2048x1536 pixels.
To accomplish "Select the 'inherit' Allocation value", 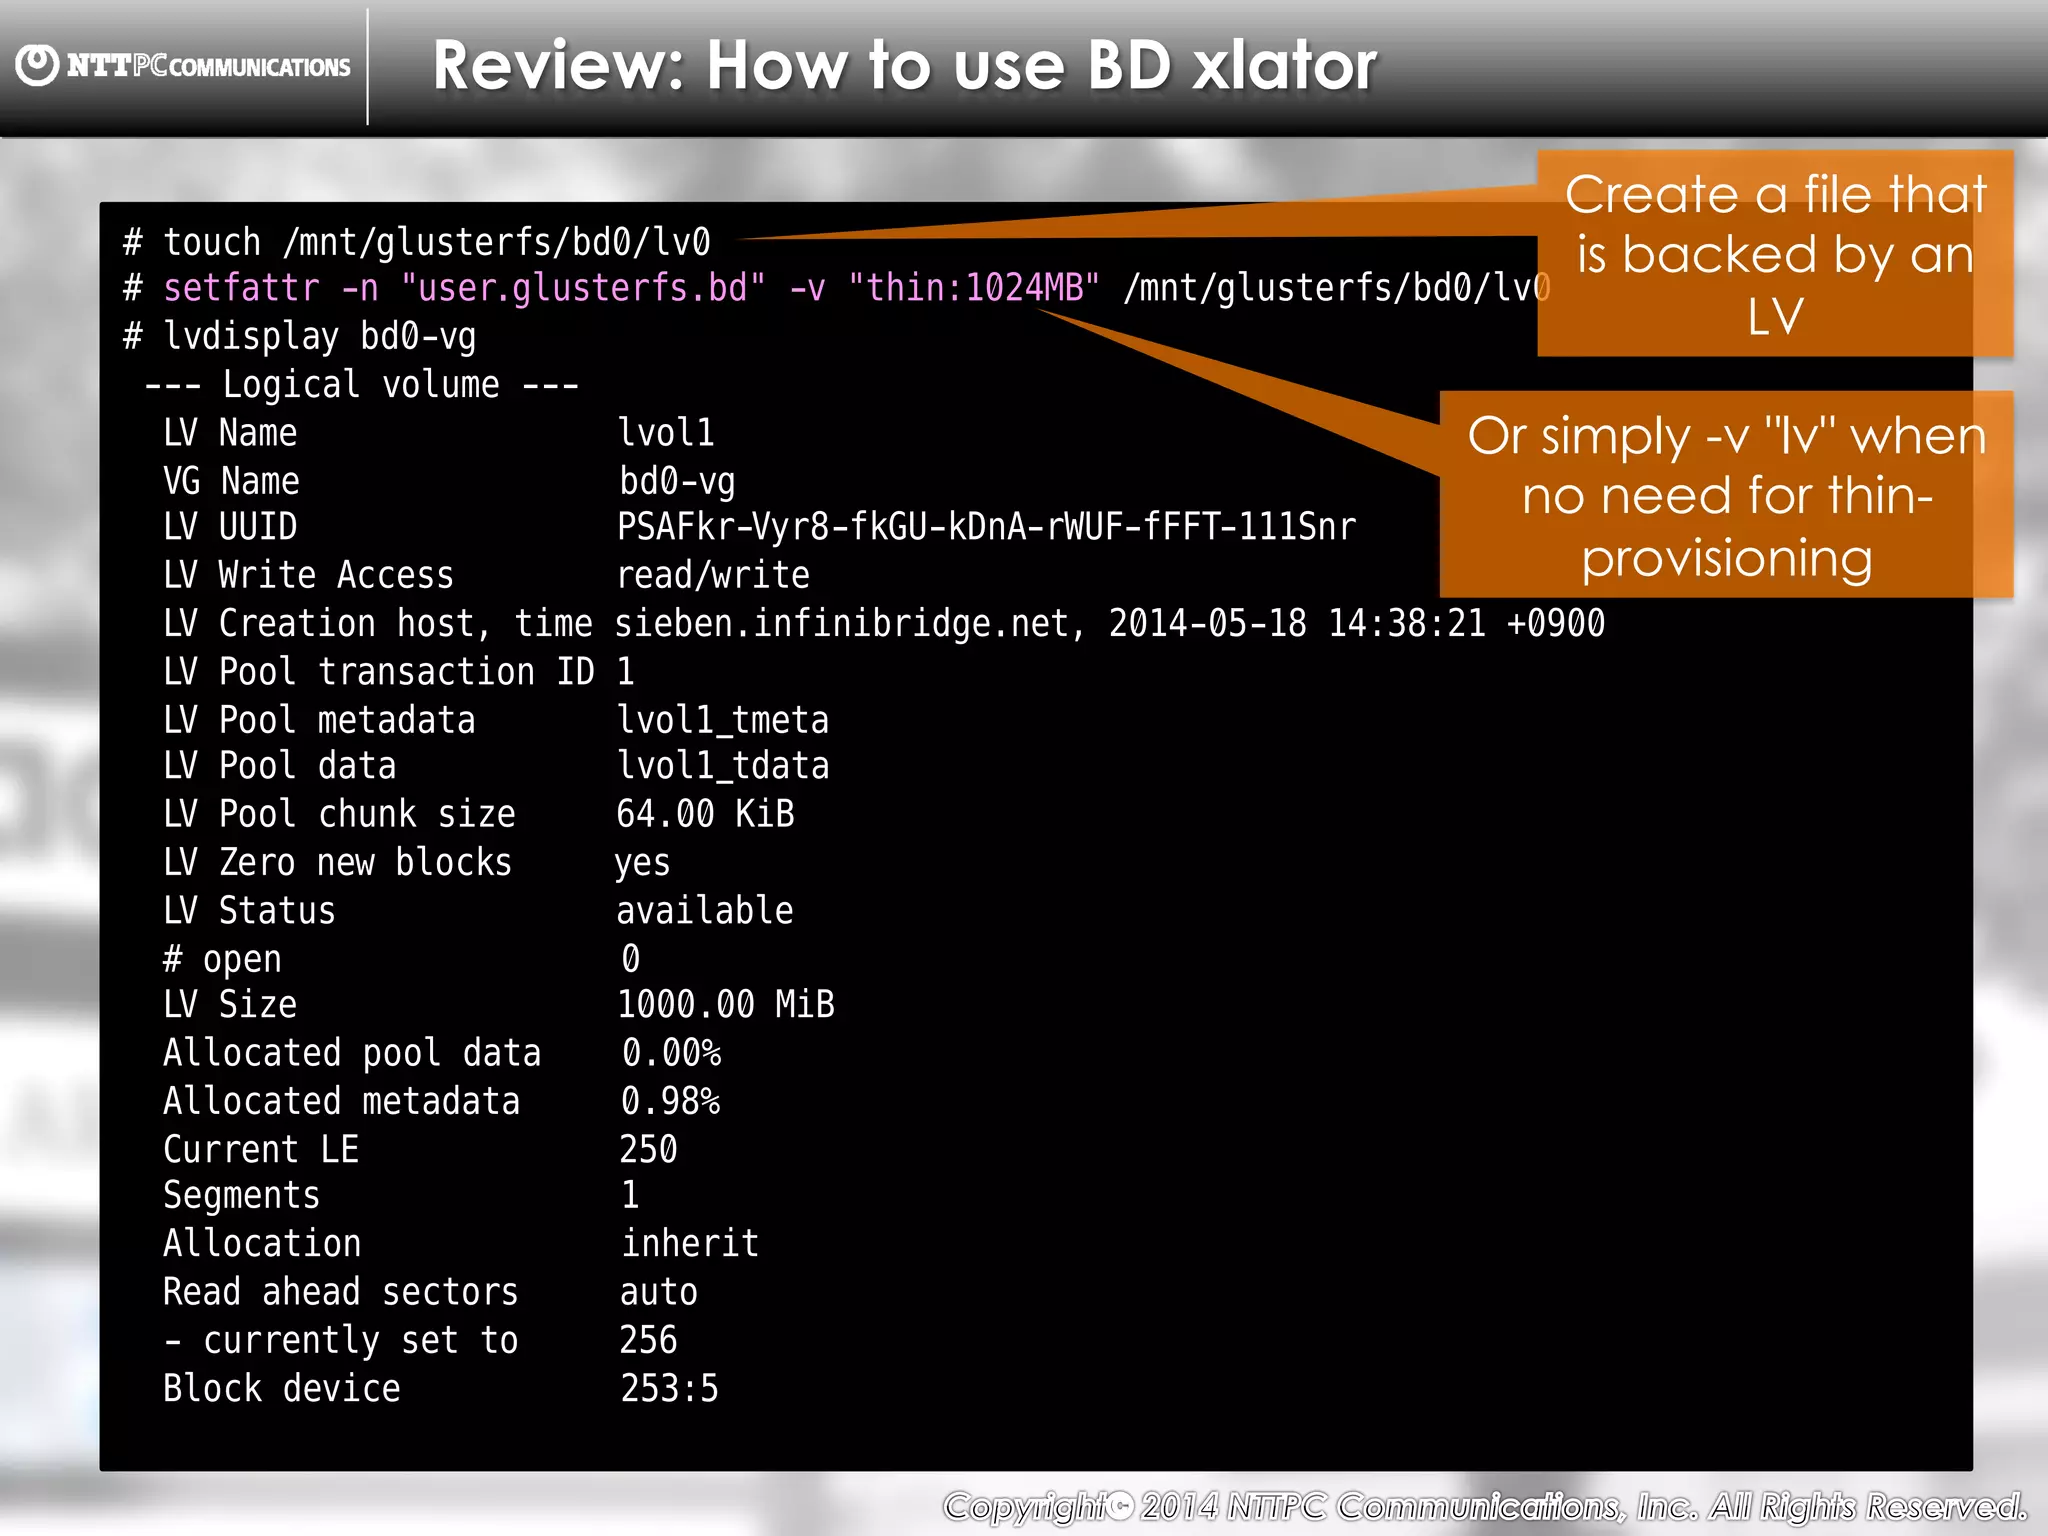I will point(690,1243).
